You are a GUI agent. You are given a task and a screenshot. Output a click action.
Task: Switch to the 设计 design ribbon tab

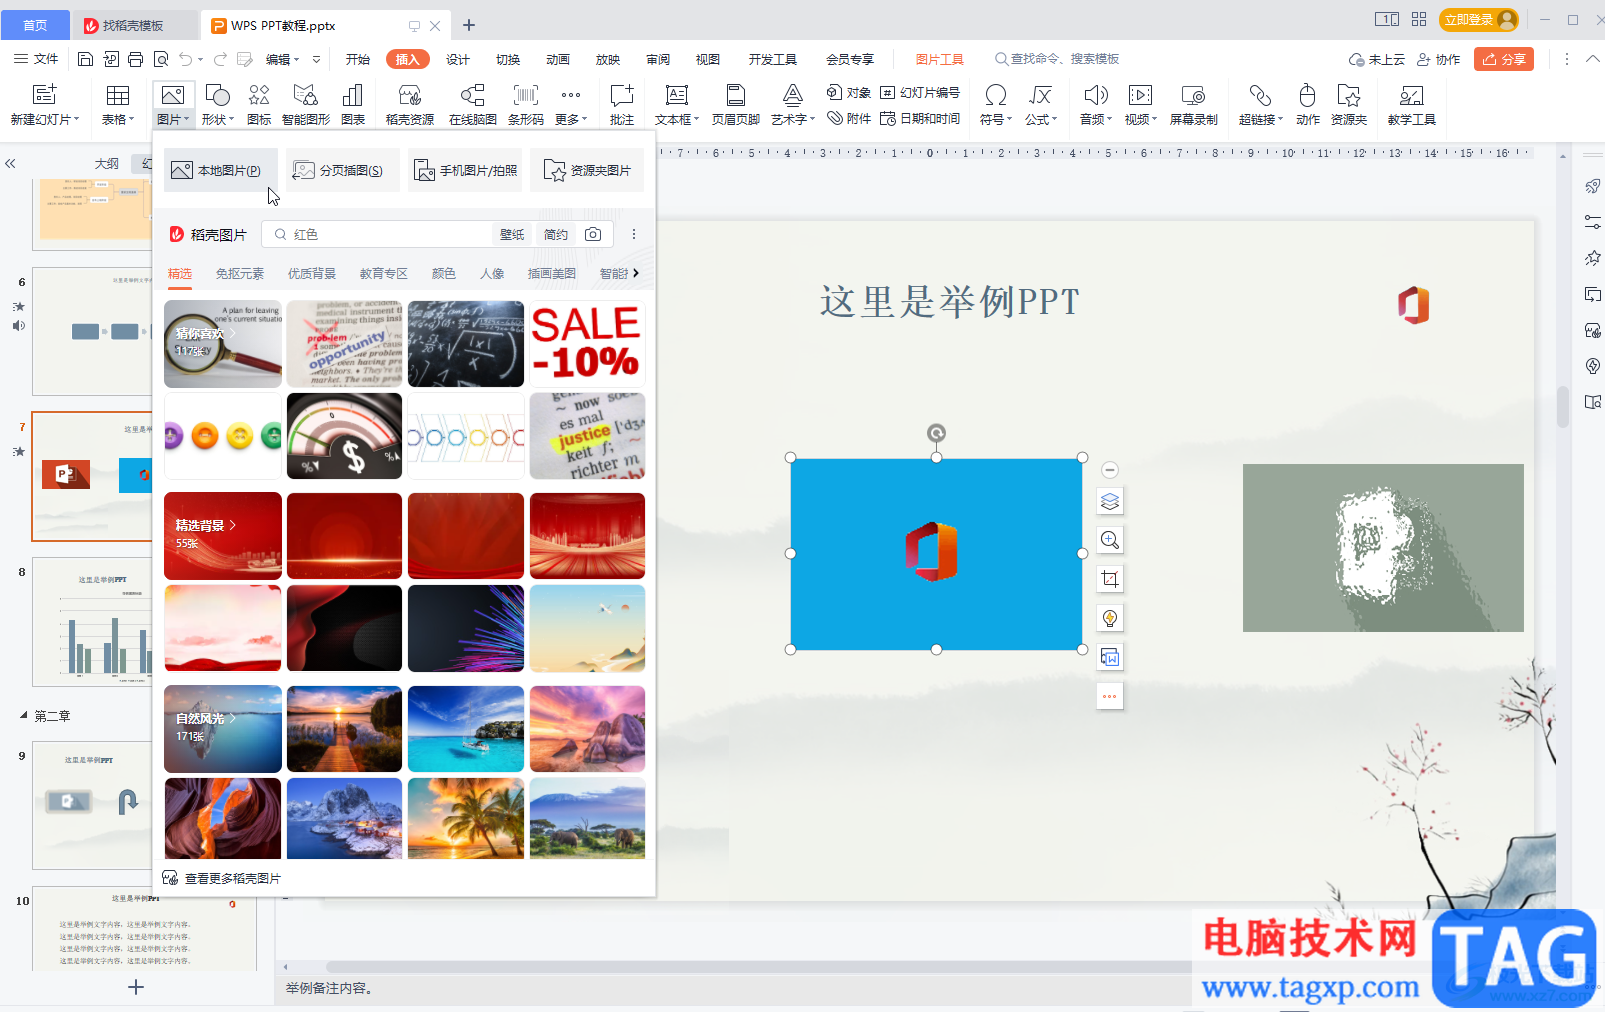(x=458, y=59)
